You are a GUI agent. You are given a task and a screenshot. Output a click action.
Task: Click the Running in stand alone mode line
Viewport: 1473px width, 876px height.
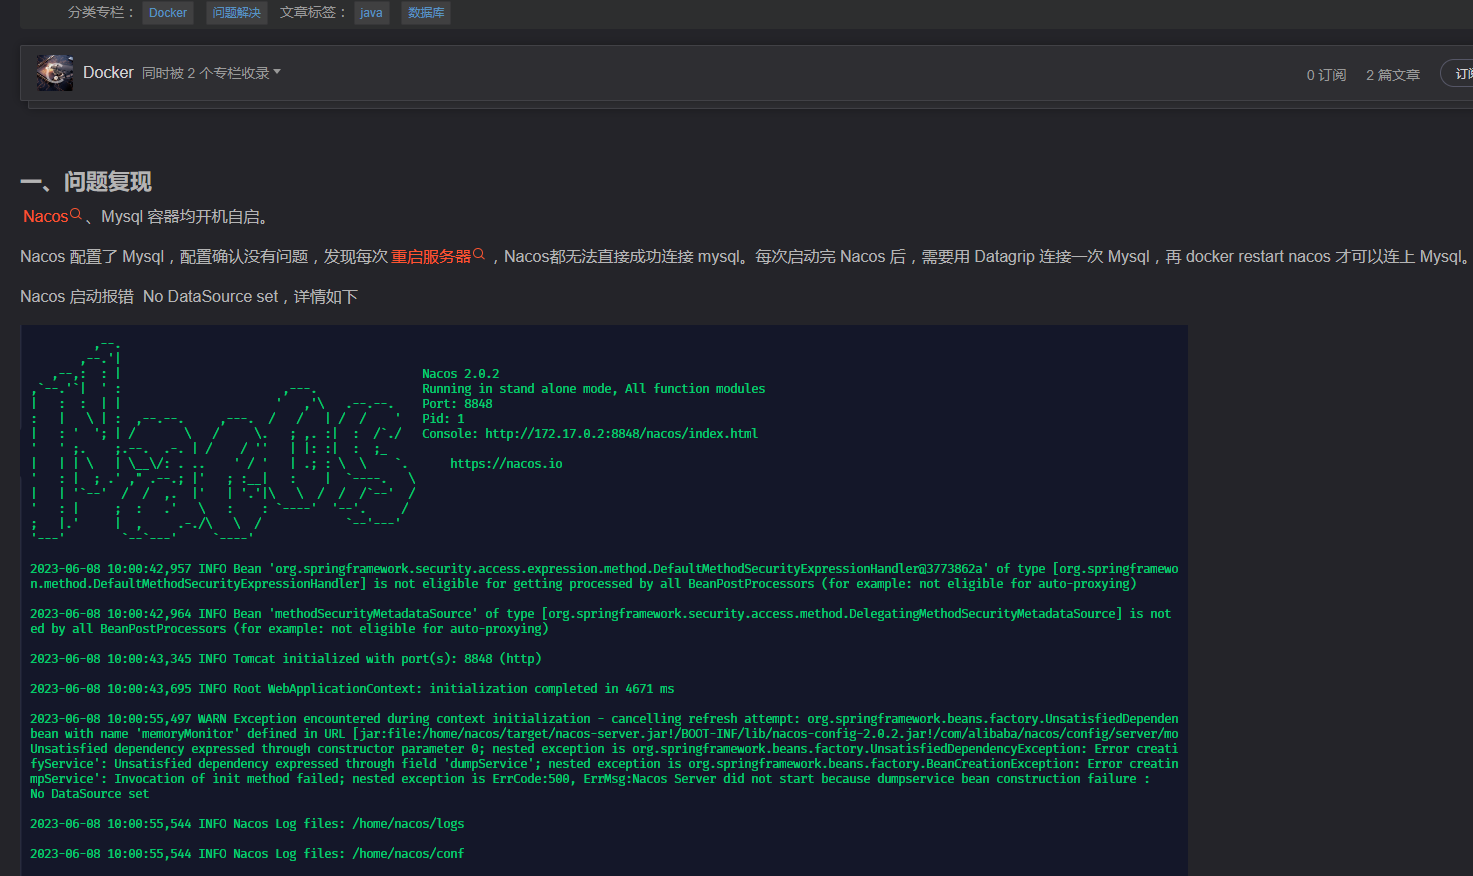pos(593,389)
